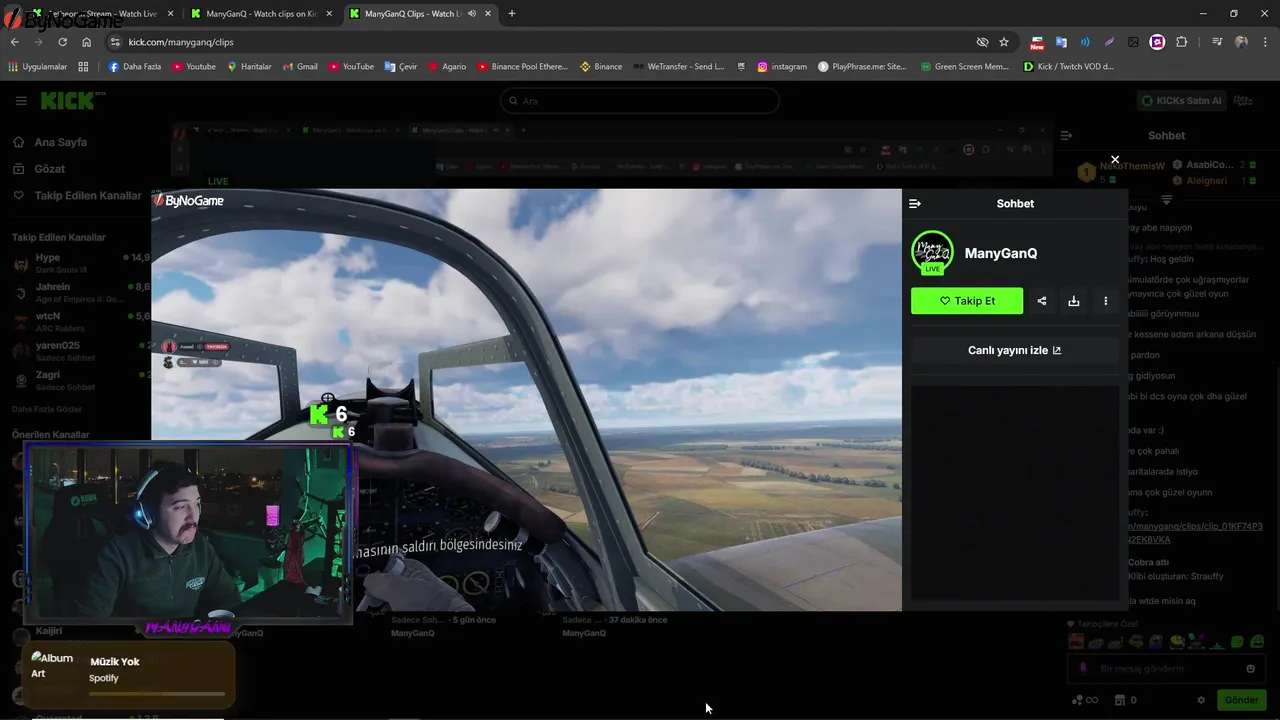
Task: Click the ManyGanQ channel name
Action: [1001, 254]
